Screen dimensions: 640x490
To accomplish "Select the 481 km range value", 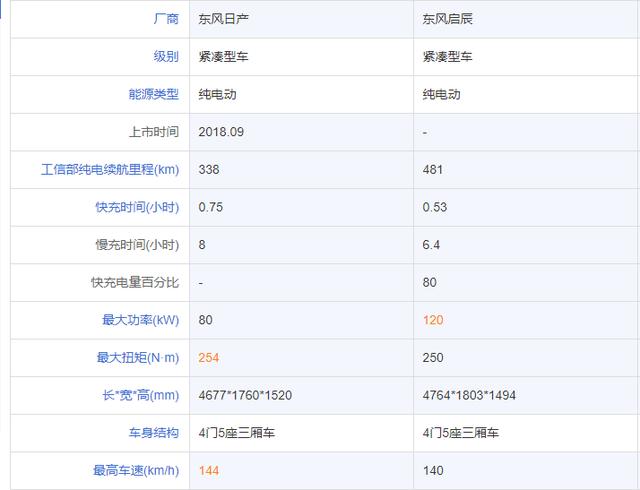I will coord(433,169).
